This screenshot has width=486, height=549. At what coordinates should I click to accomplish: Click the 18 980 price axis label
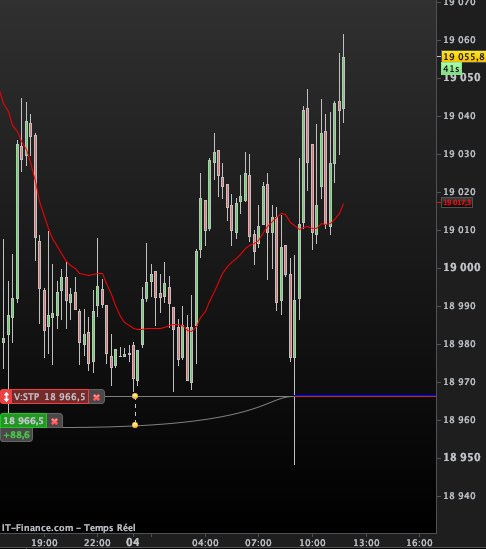tap(459, 344)
